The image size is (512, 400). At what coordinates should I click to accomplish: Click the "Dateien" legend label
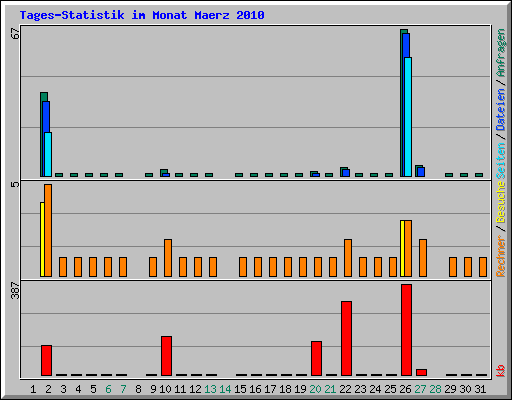tap(501, 109)
